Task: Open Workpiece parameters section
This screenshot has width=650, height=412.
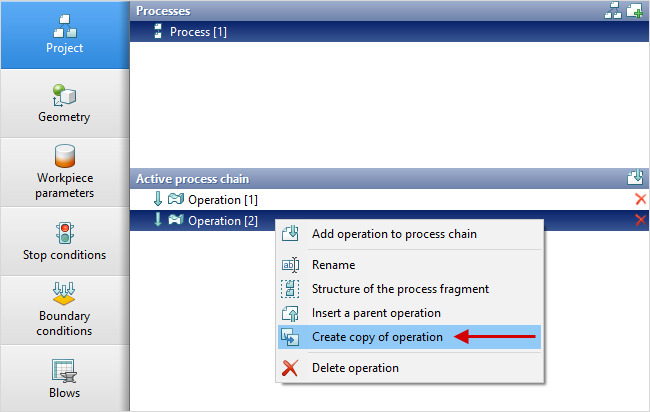Action: 65,172
